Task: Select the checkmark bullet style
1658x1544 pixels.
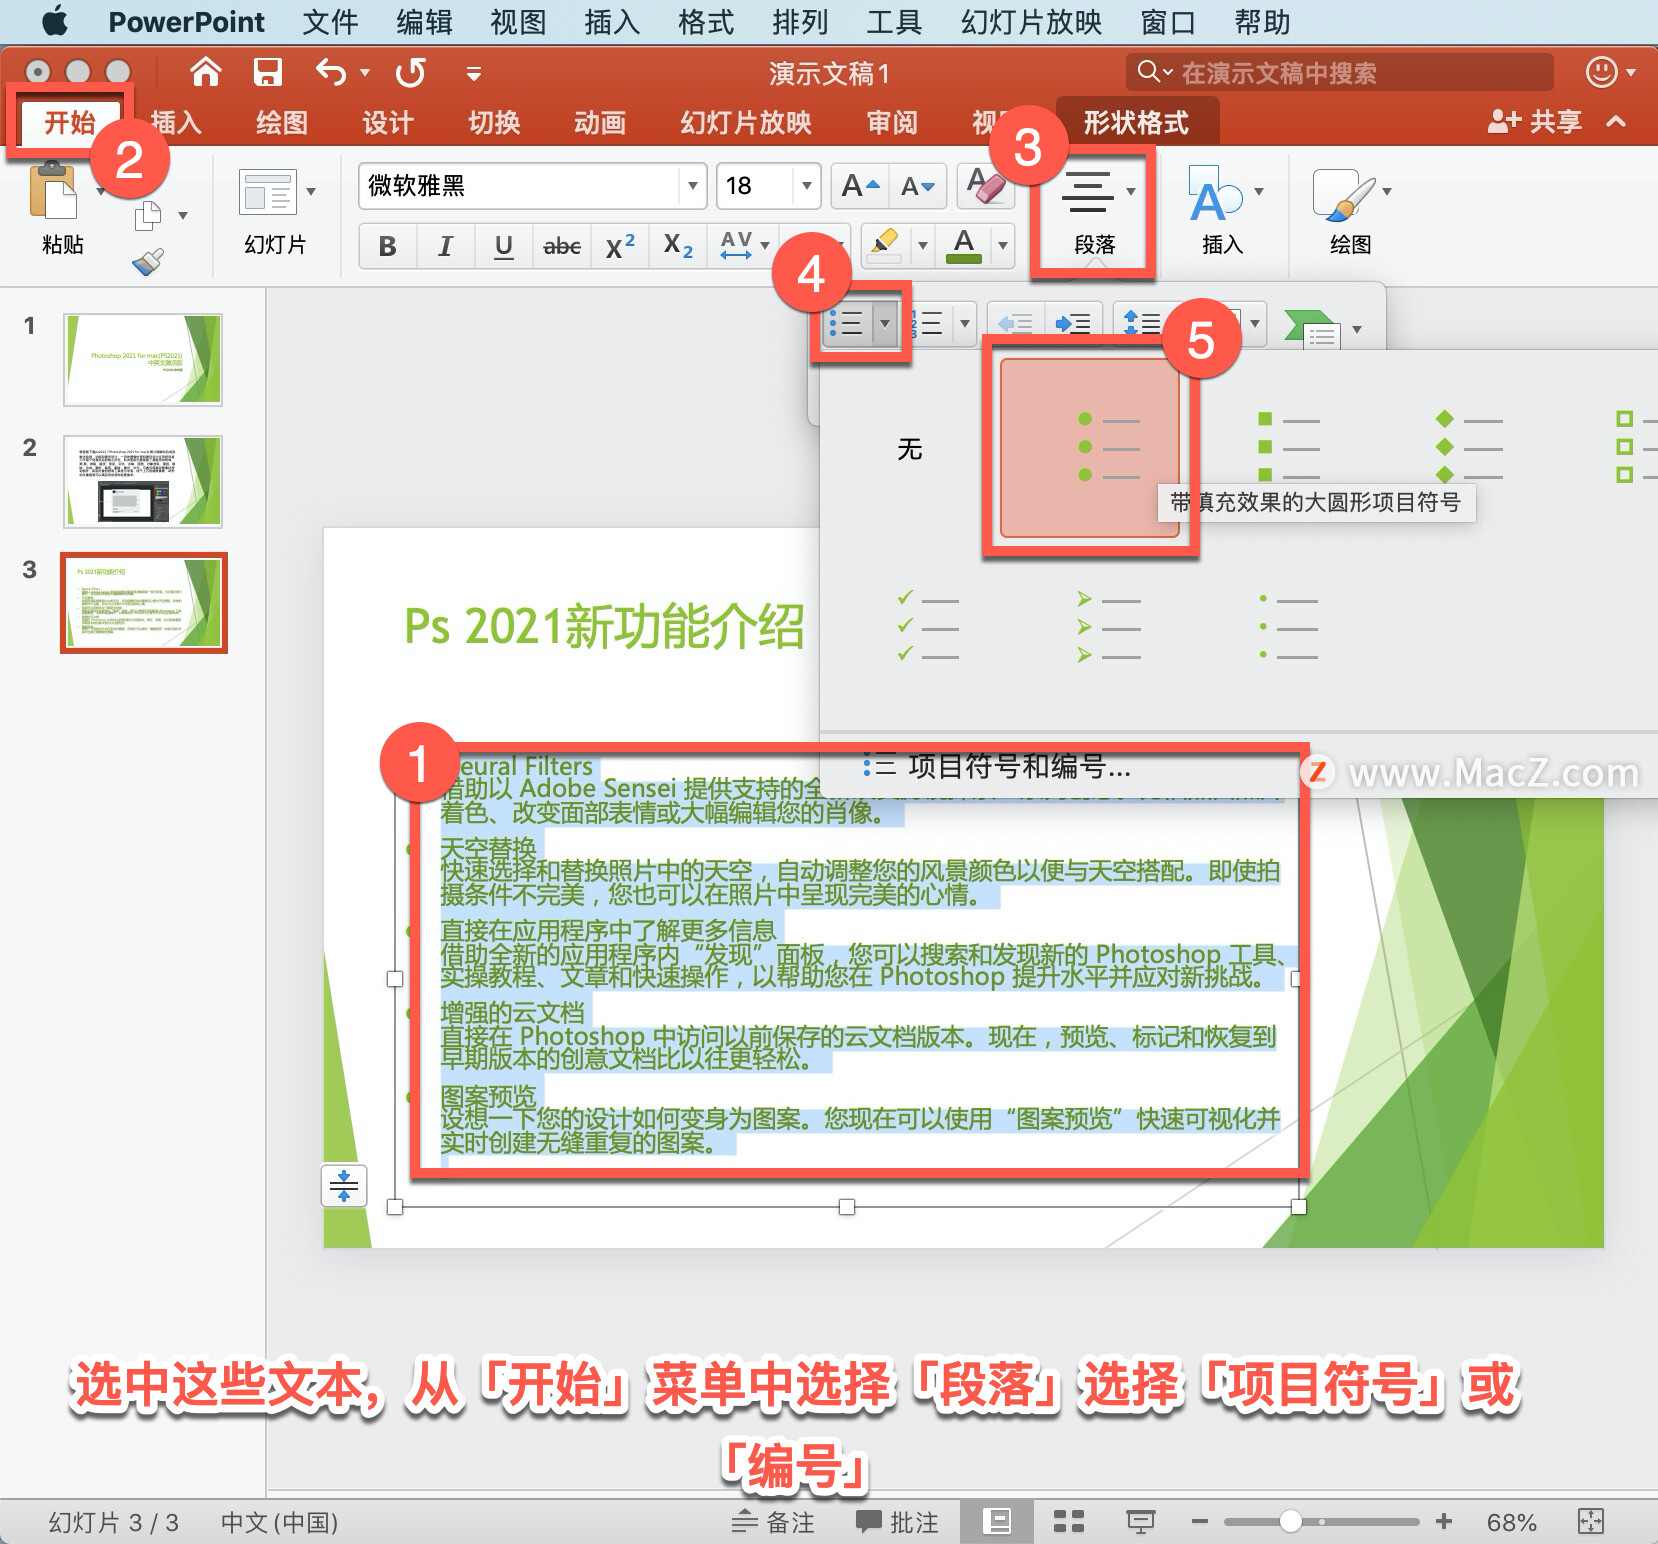Action: coord(927,626)
